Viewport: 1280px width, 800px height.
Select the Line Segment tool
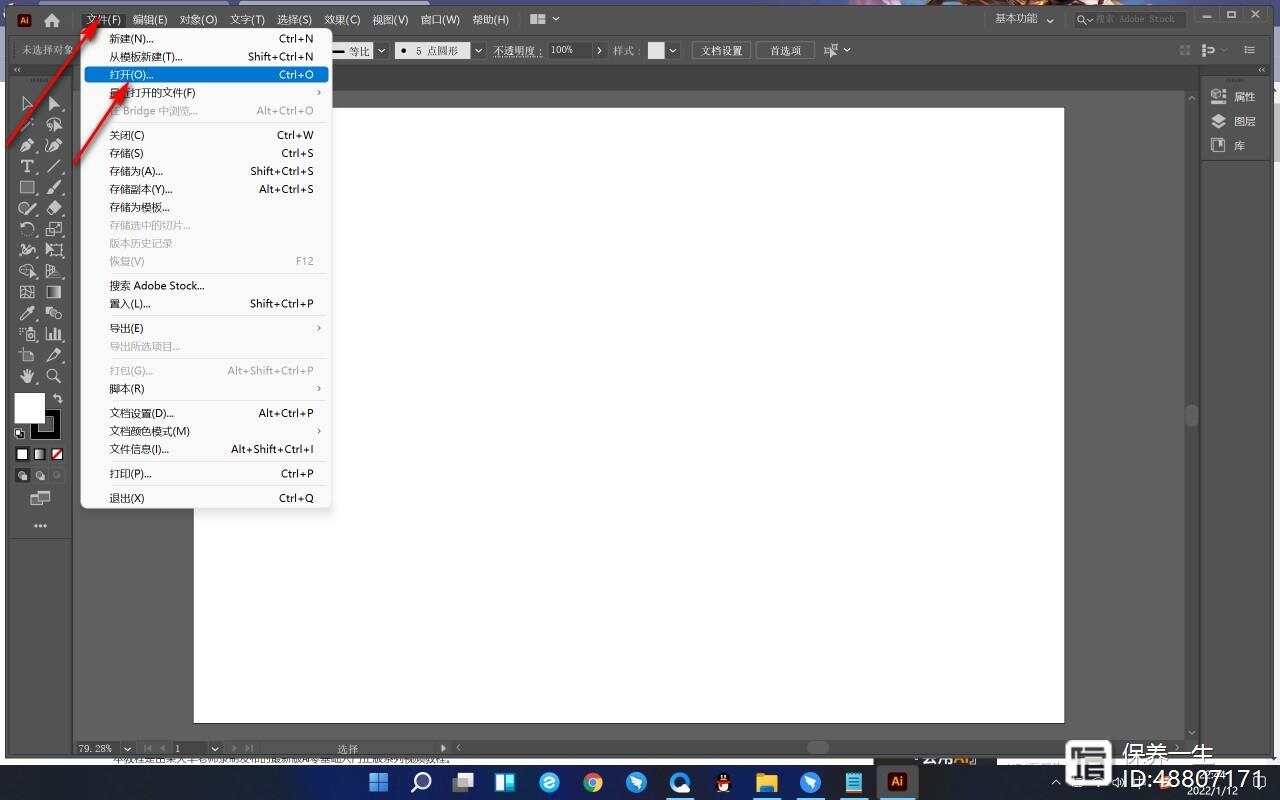pos(54,167)
